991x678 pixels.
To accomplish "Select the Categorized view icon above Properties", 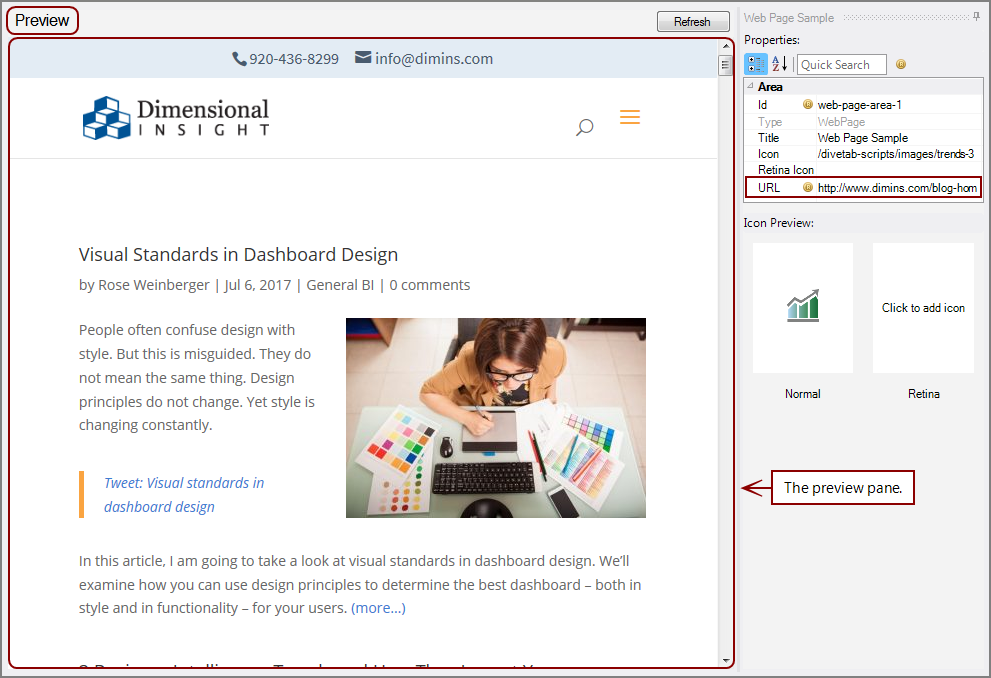I will click(755, 64).
